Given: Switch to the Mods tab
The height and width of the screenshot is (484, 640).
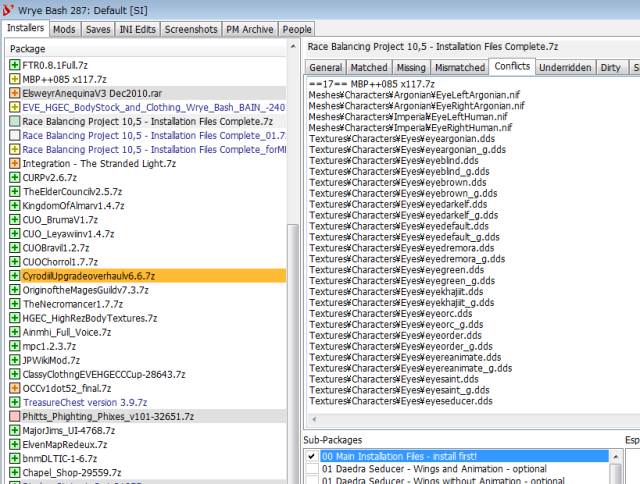Looking at the screenshot, I should point(65,30).
